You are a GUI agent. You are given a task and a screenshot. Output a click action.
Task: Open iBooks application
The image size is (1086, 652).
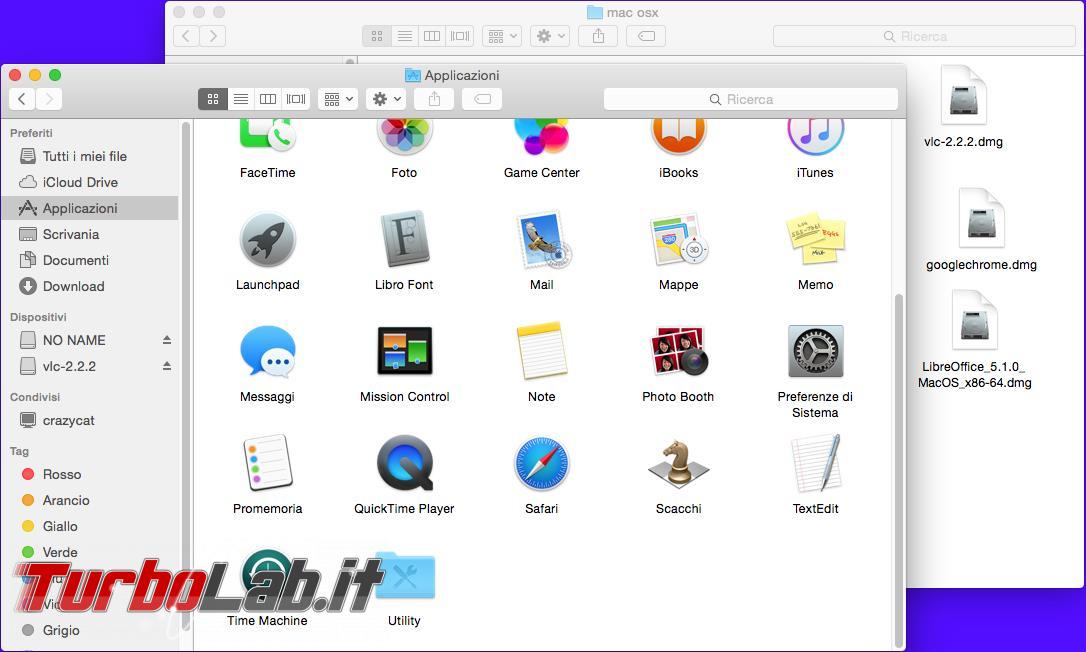(x=679, y=136)
